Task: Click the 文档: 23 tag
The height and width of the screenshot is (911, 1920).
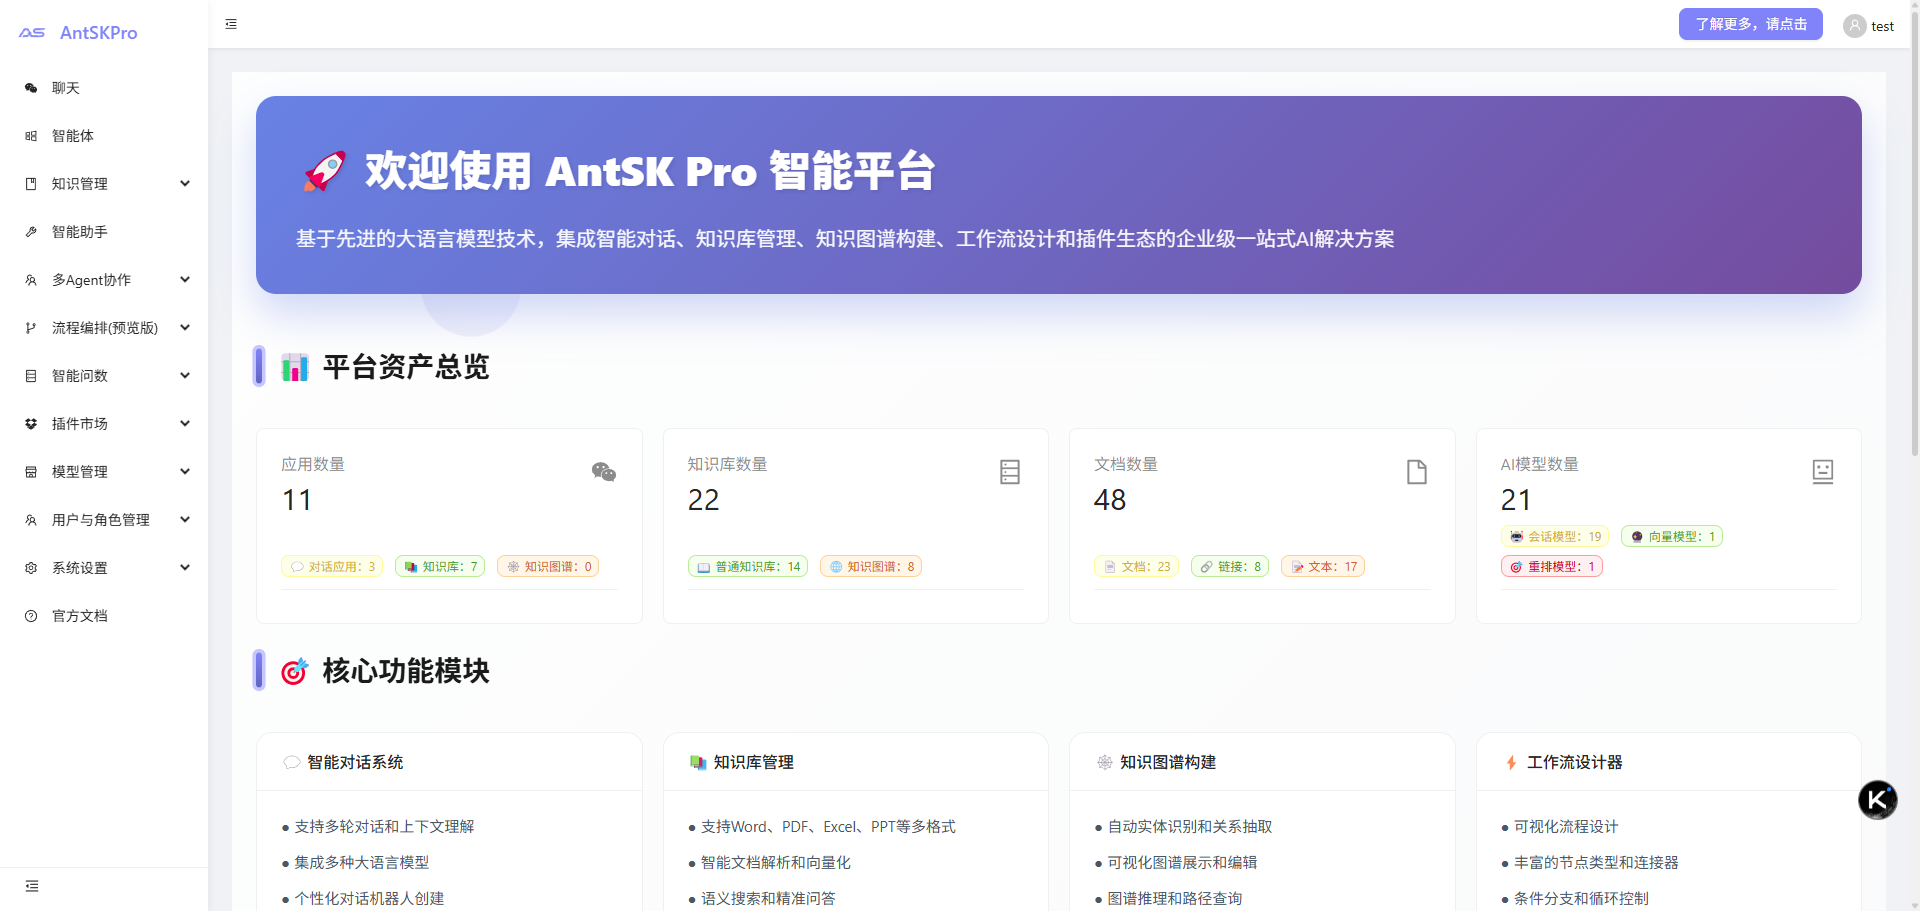Action: point(1136,567)
